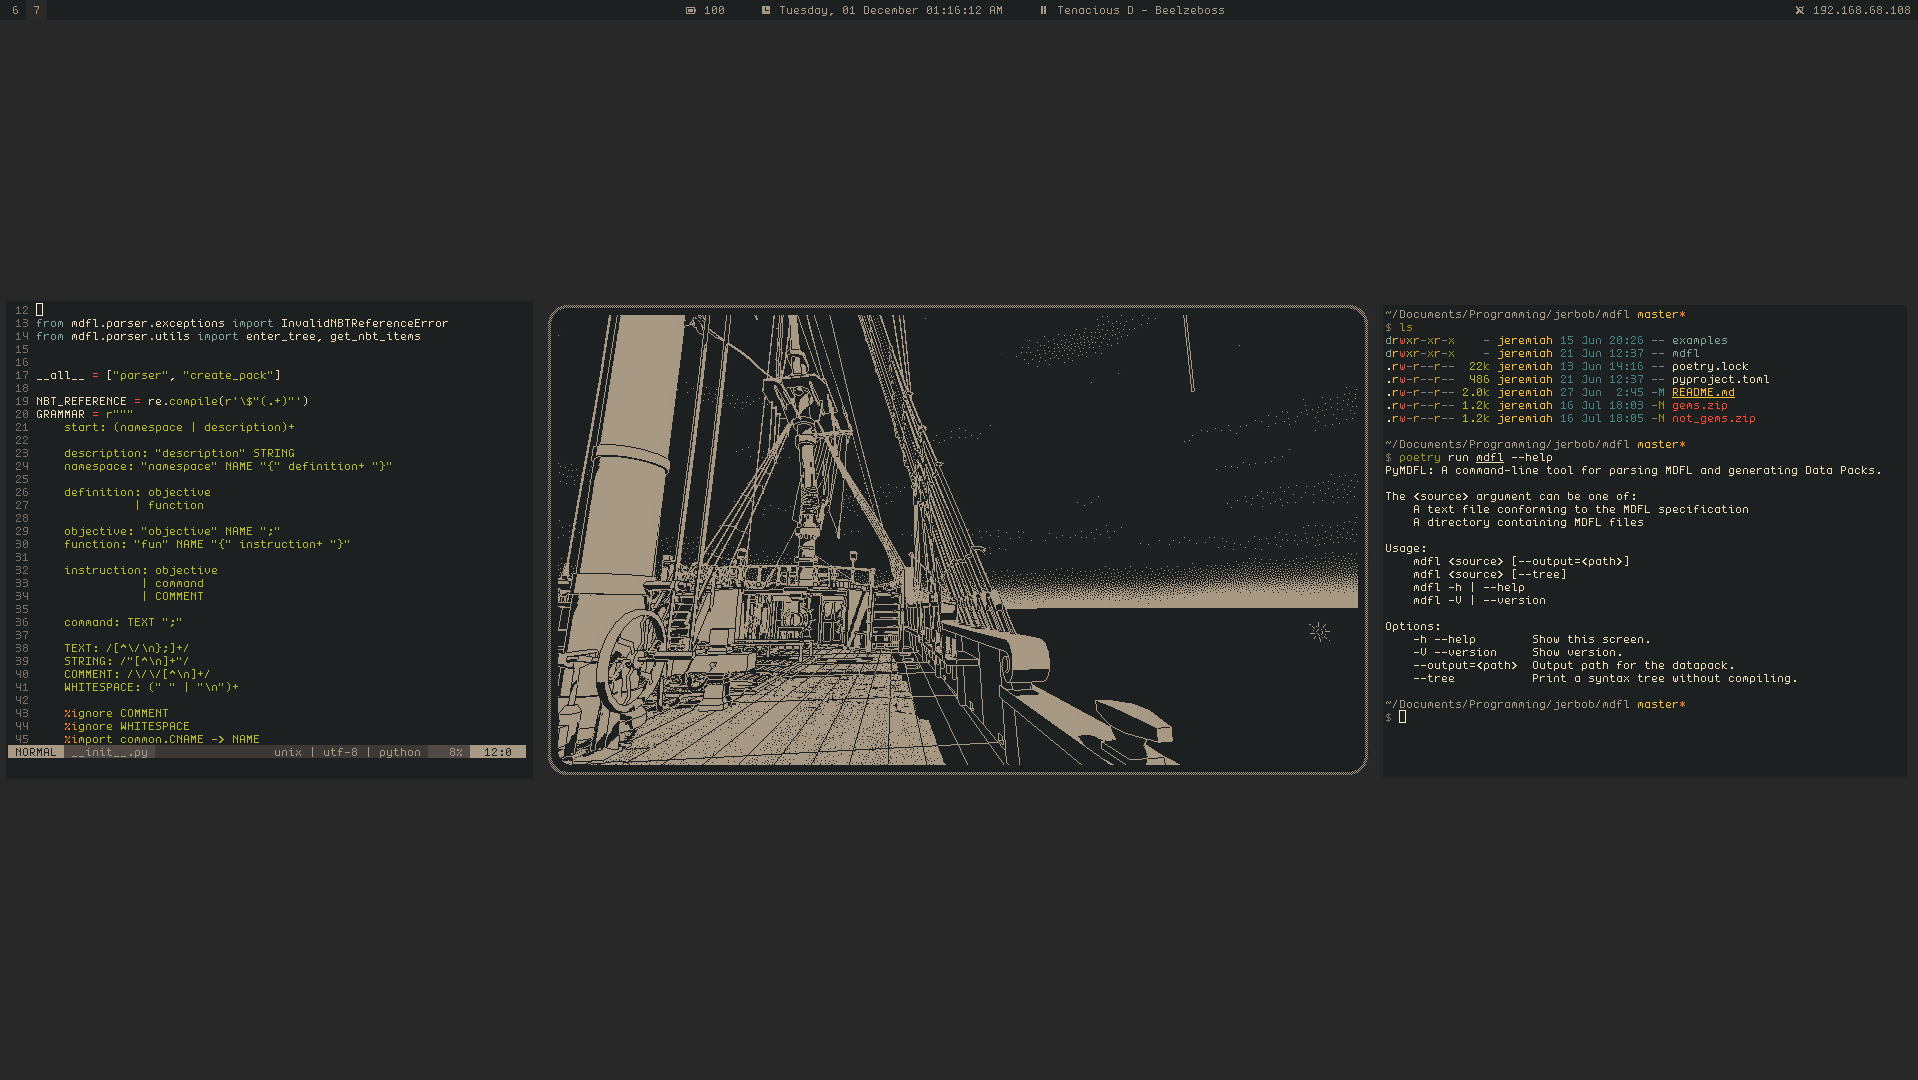Click the Tenacious D - Beelzeboss song title

pyautogui.click(x=1140, y=10)
